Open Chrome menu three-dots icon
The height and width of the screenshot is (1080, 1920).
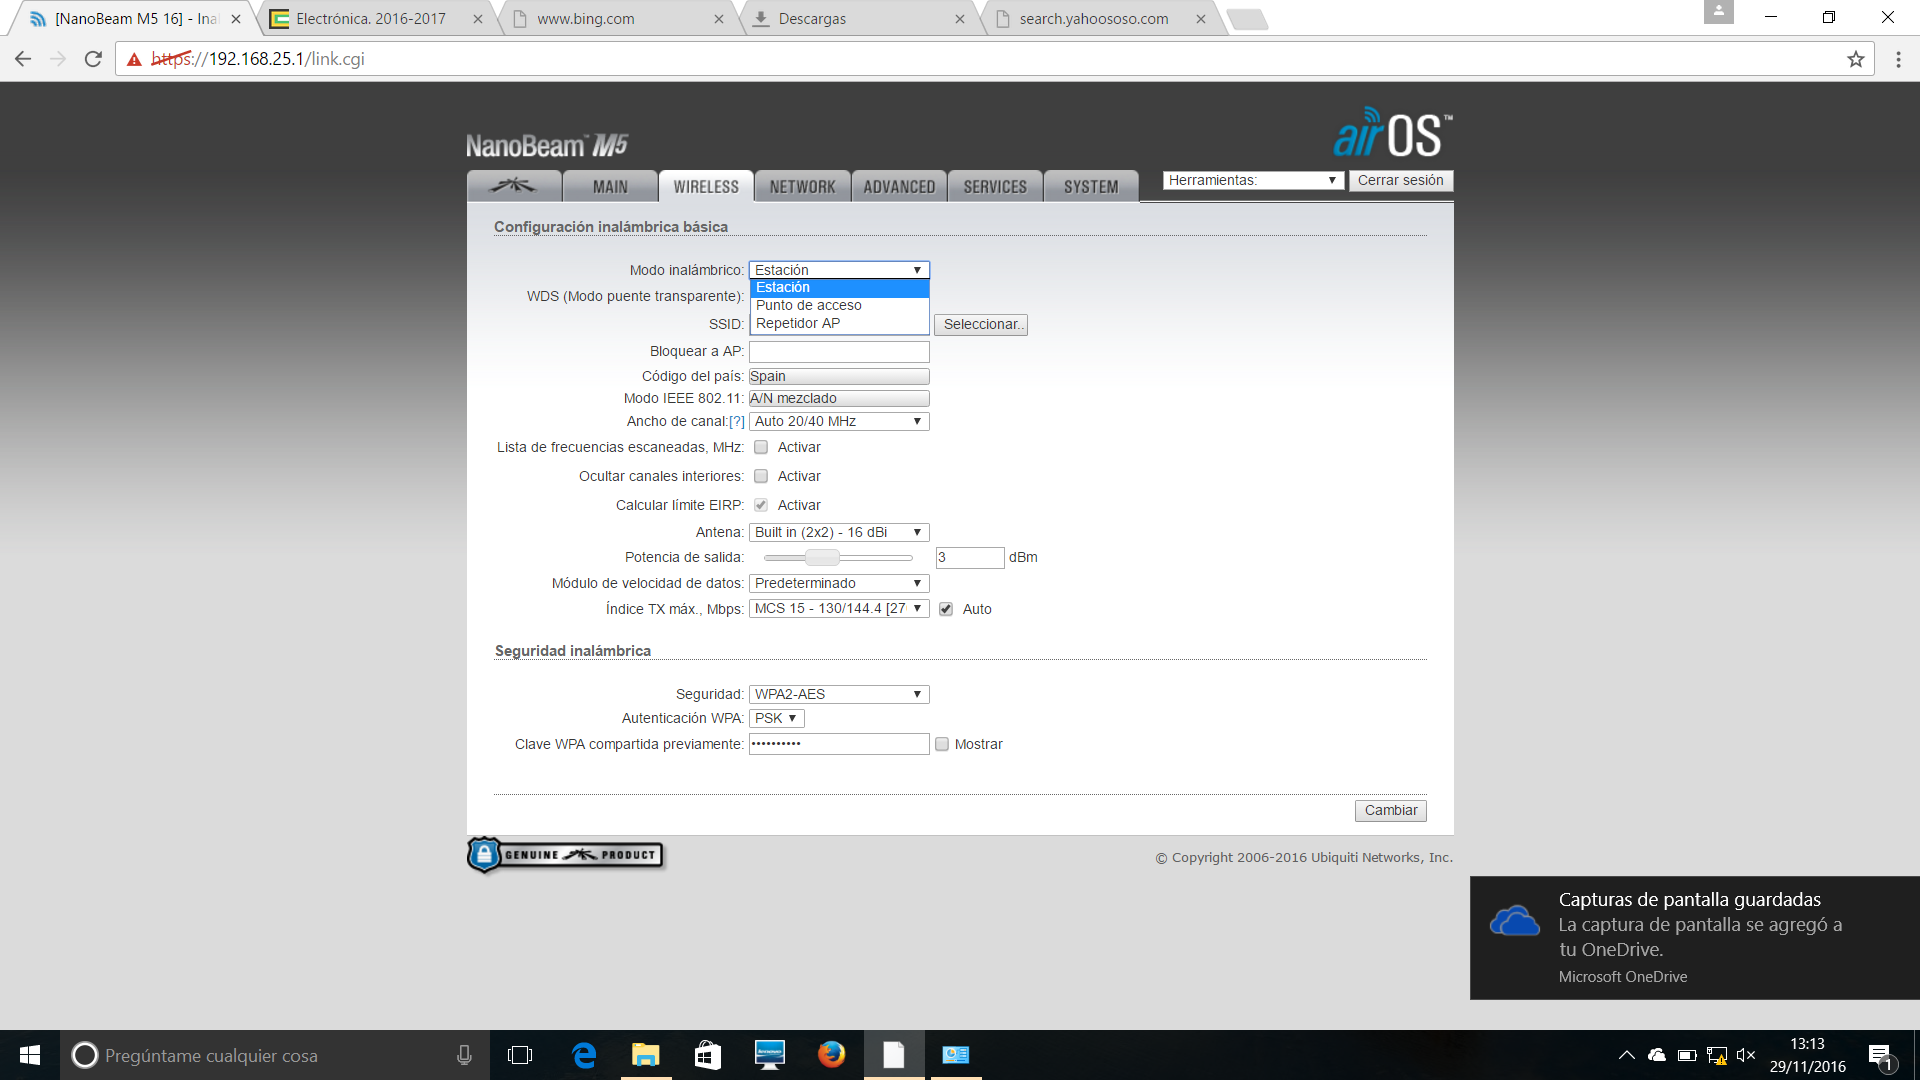point(1898,59)
